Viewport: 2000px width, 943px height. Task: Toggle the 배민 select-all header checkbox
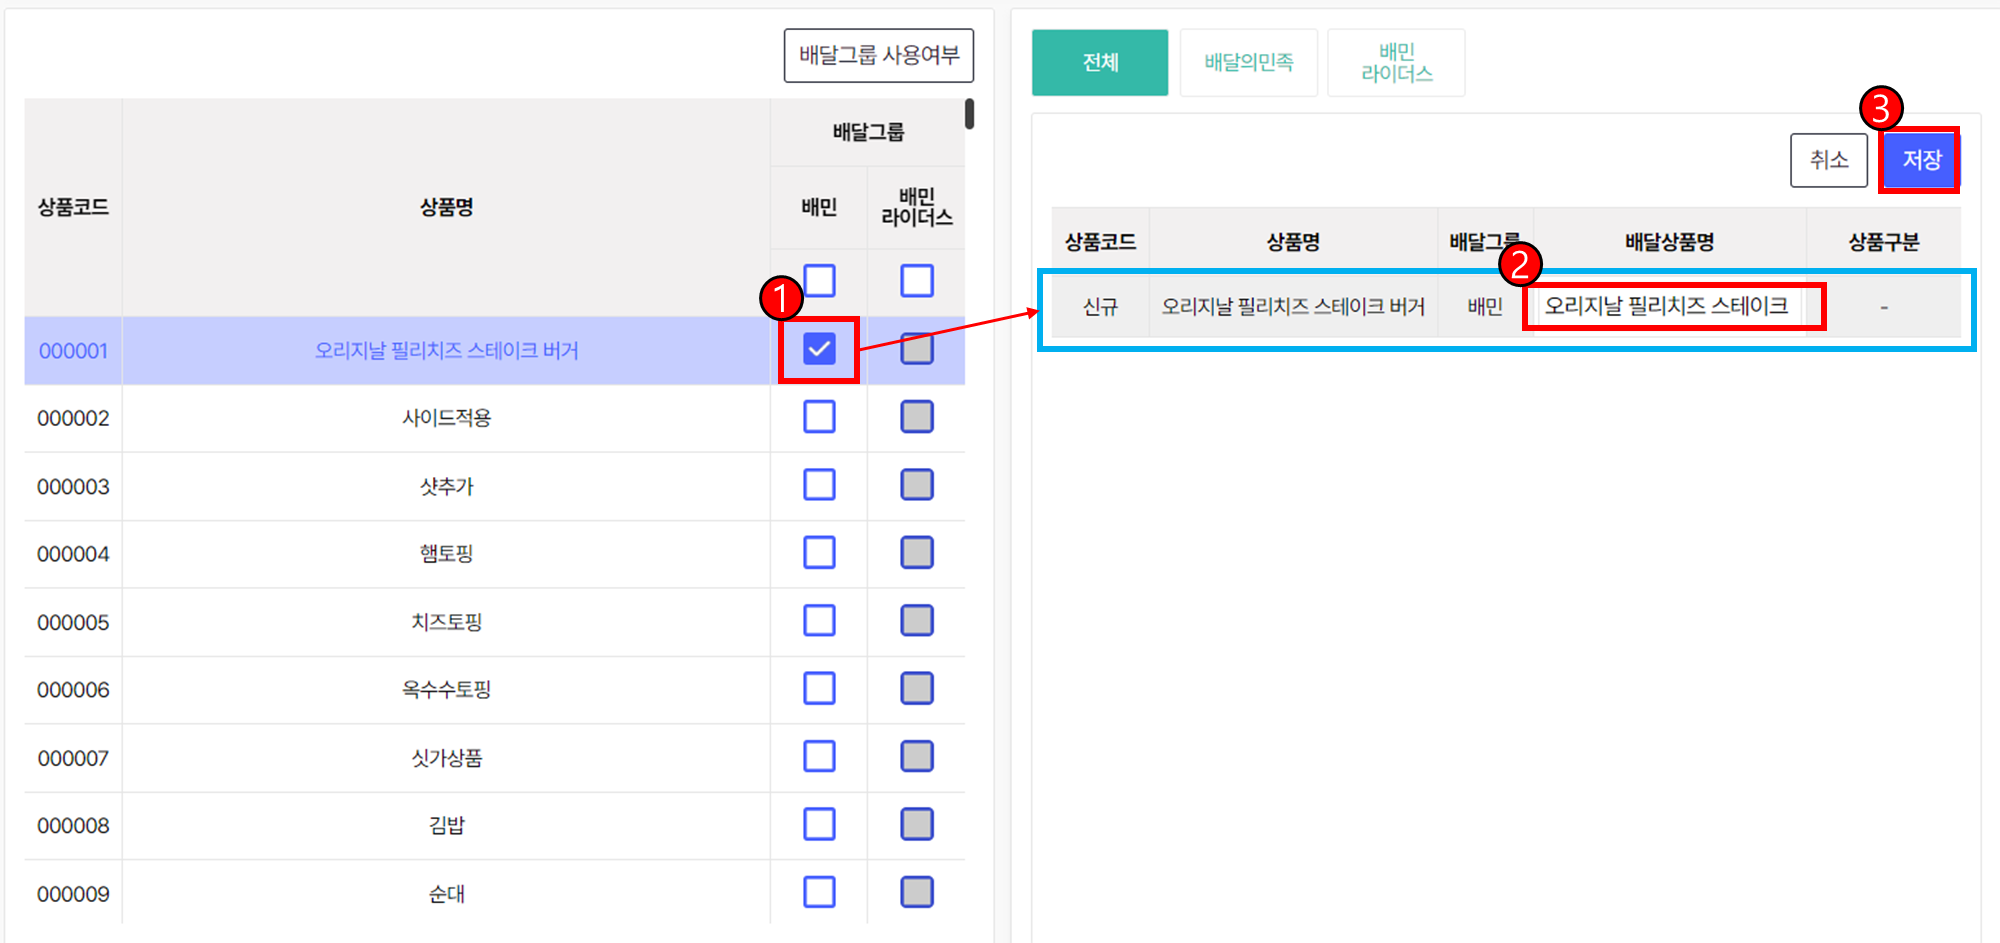tap(819, 281)
